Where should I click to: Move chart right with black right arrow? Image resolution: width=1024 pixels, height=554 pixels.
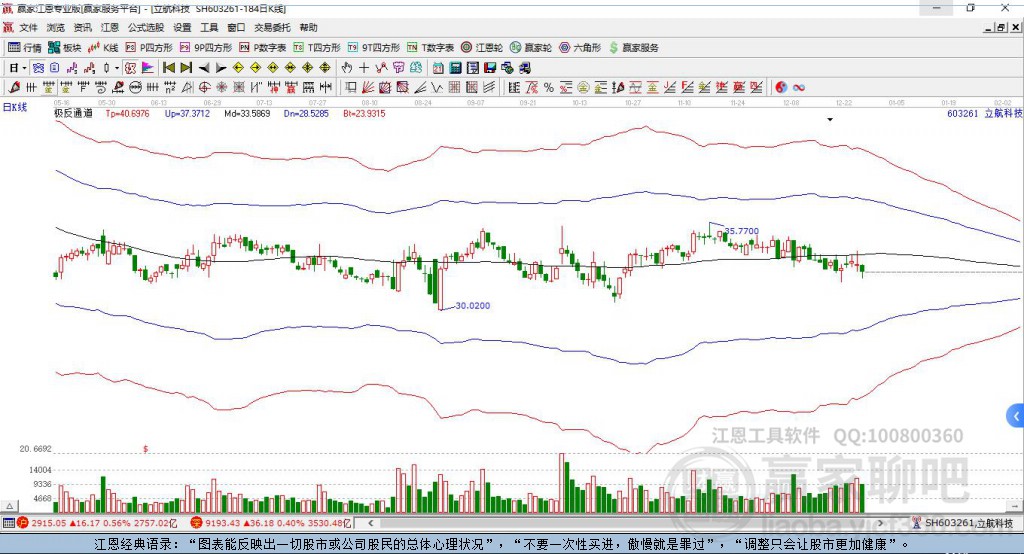click(x=221, y=68)
